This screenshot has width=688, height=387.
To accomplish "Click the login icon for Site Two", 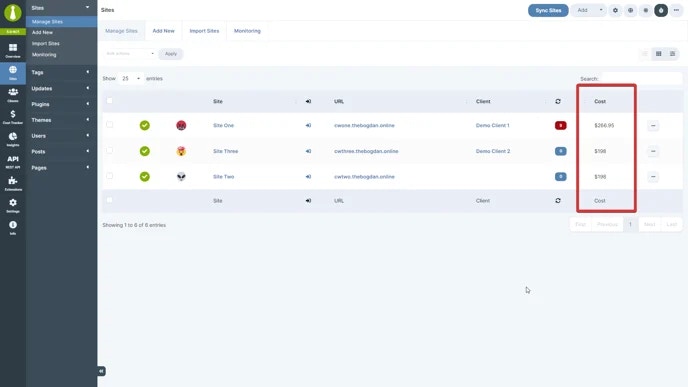I will 308,176.
